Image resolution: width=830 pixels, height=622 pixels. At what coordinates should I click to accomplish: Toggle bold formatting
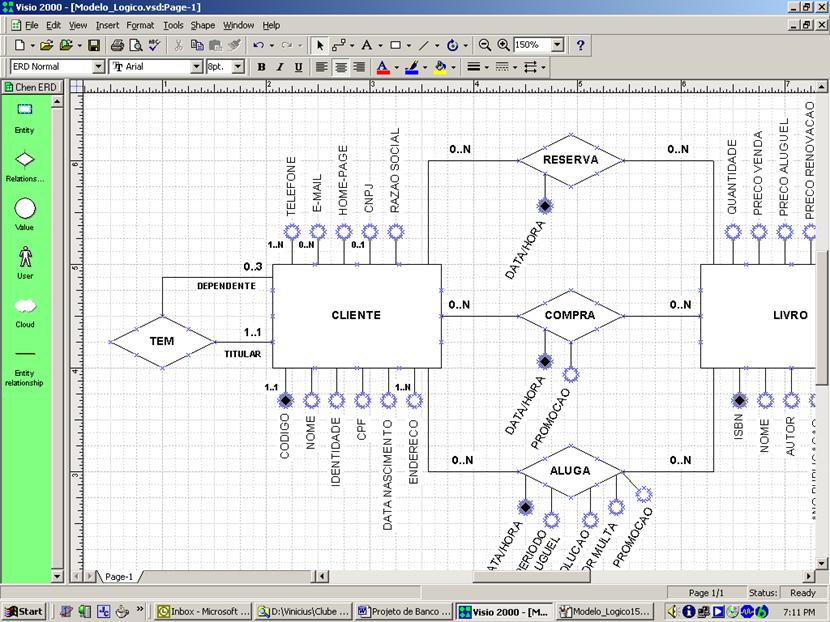(x=260, y=67)
